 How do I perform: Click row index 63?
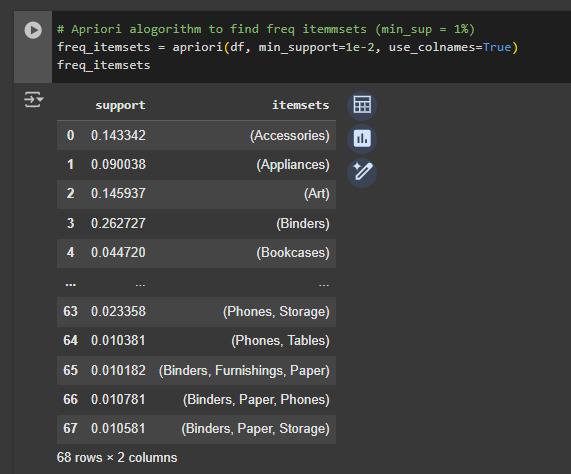click(x=70, y=311)
